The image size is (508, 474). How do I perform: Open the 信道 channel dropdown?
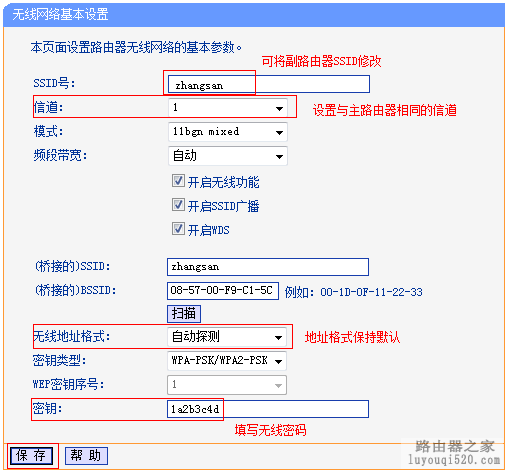click(x=228, y=107)
